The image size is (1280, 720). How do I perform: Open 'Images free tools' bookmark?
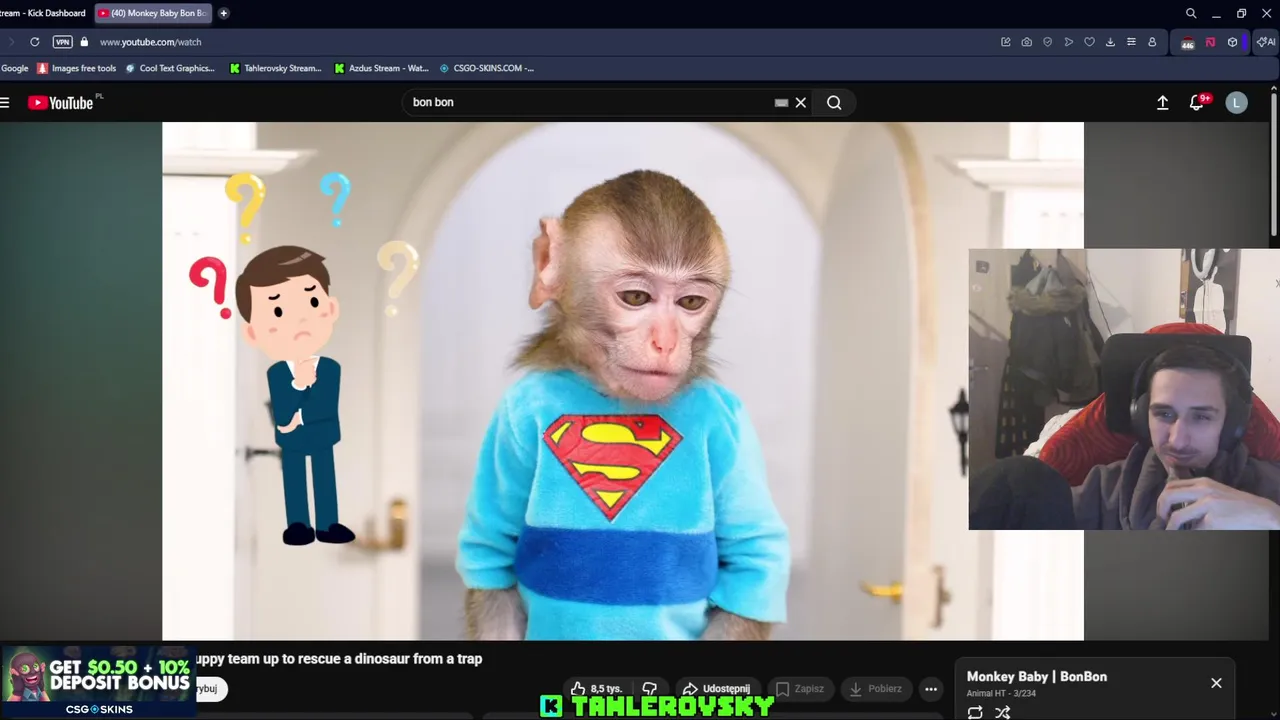[76, 68]
